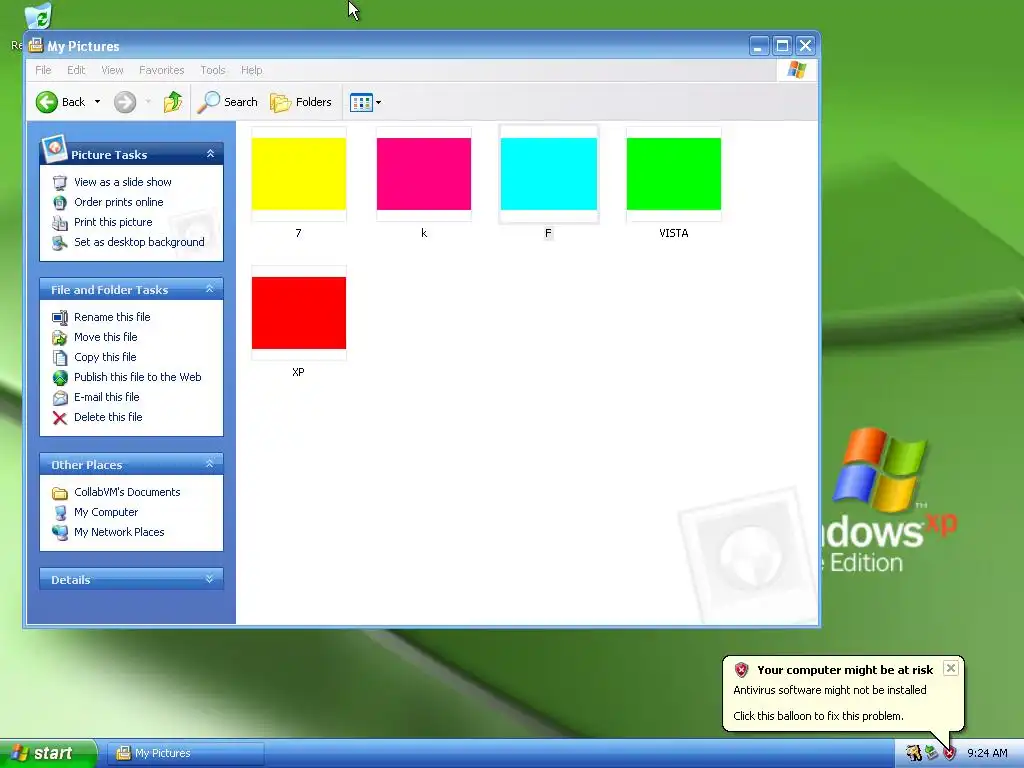Open the File menu
1024x768 pixels.
pos(43,70)
